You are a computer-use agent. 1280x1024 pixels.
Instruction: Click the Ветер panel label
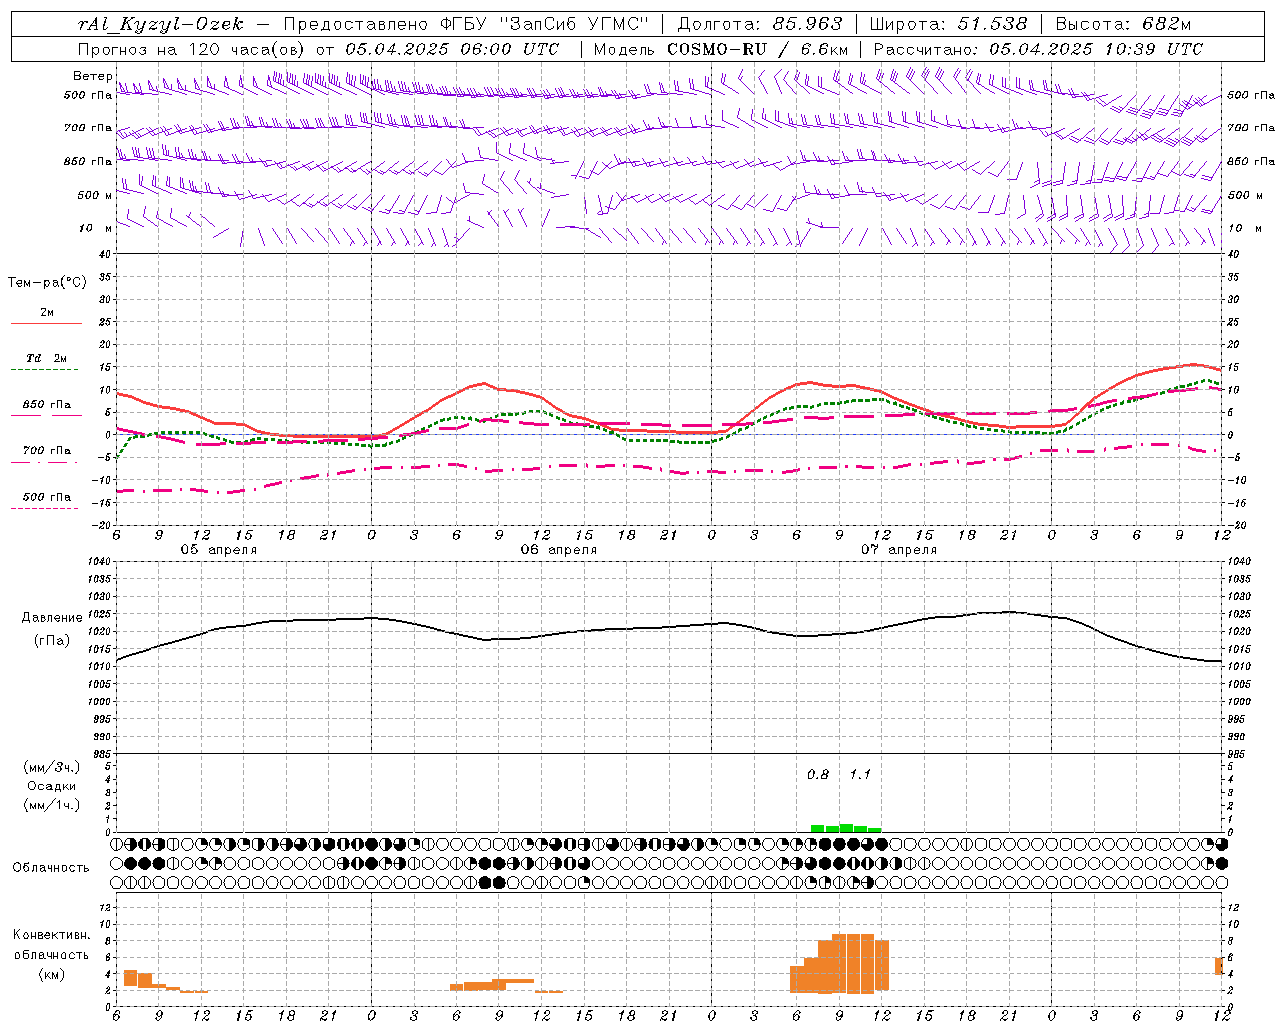[92, 76]
